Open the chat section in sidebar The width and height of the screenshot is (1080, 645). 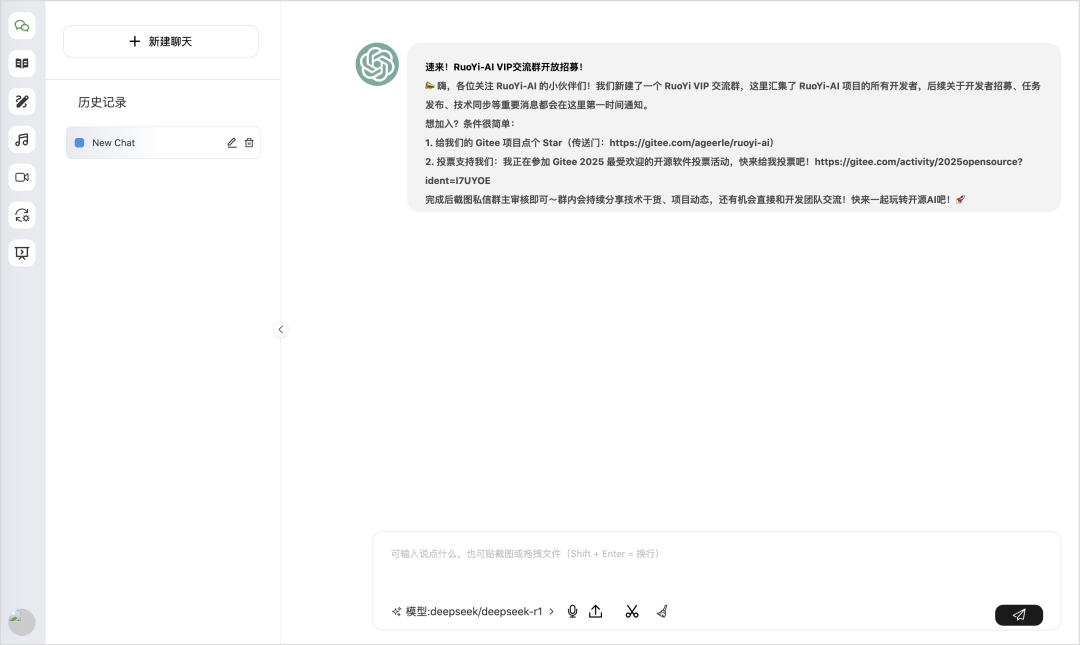tap(22, 26)
